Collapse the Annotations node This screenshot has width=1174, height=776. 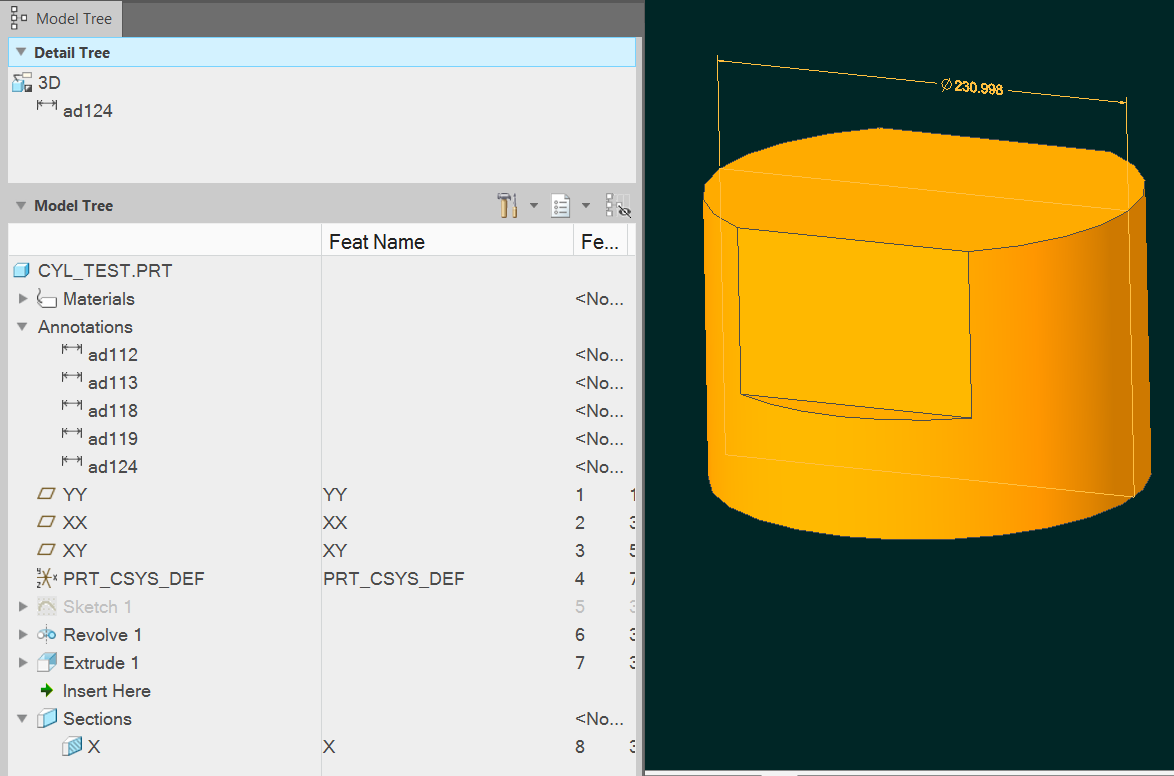point(22,327)
